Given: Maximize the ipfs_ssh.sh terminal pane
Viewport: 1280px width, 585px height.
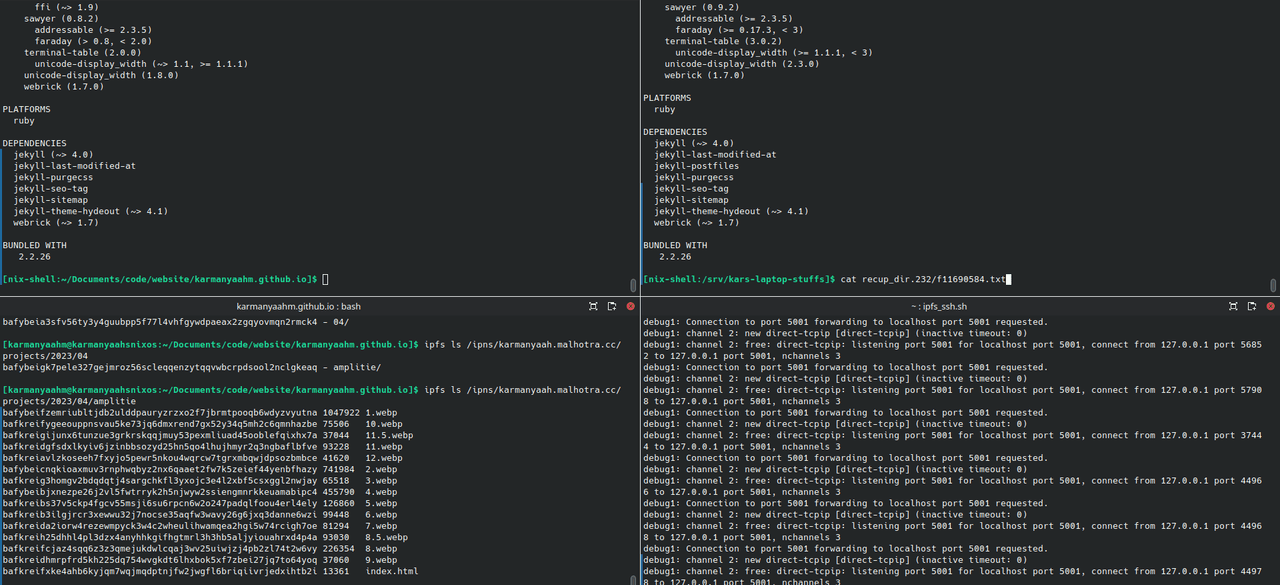Looking at the screenshot, I should click(1234, 306).
